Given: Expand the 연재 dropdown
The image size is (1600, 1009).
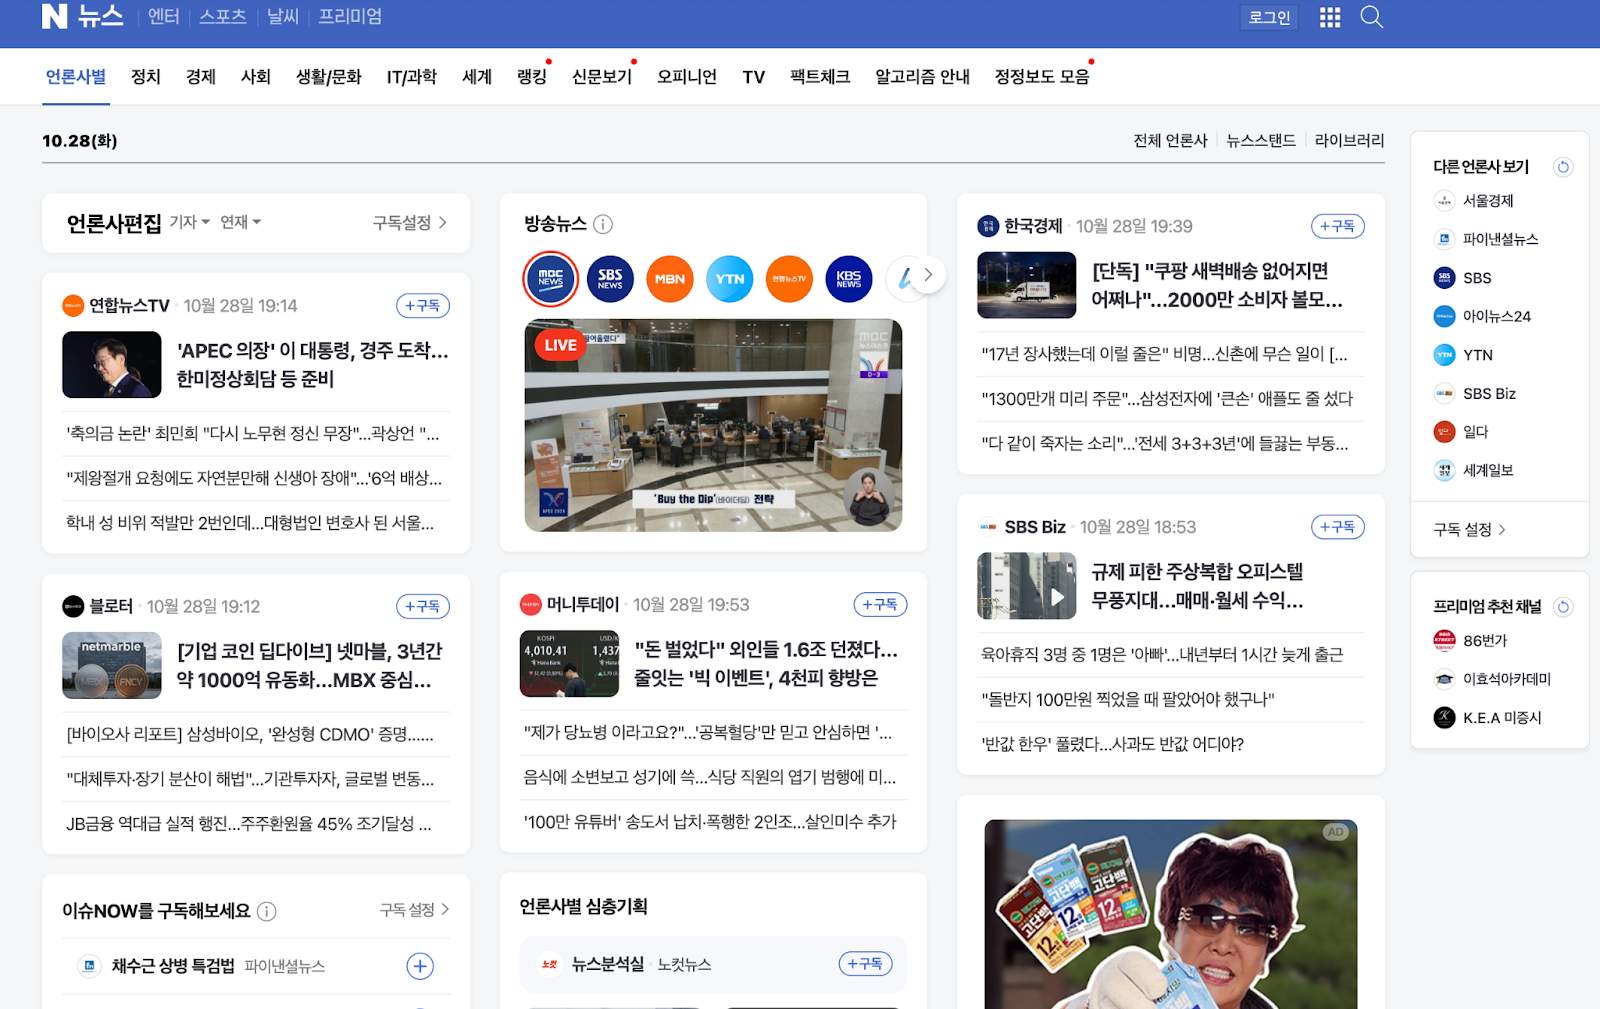Looking at the screenshot, I should tap(240, 222).
